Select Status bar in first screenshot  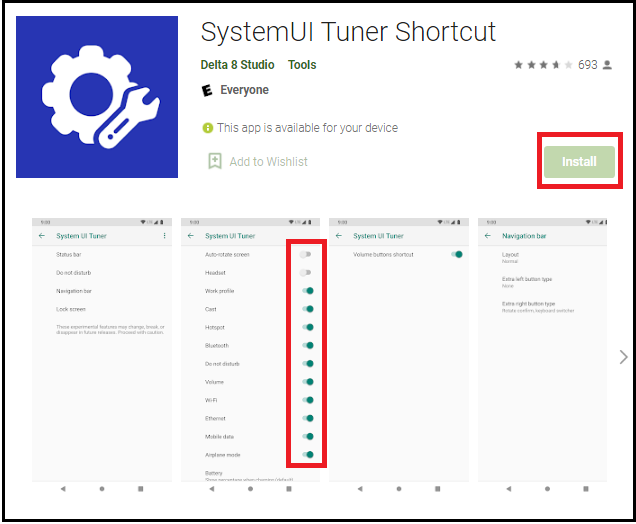point(69,254)
